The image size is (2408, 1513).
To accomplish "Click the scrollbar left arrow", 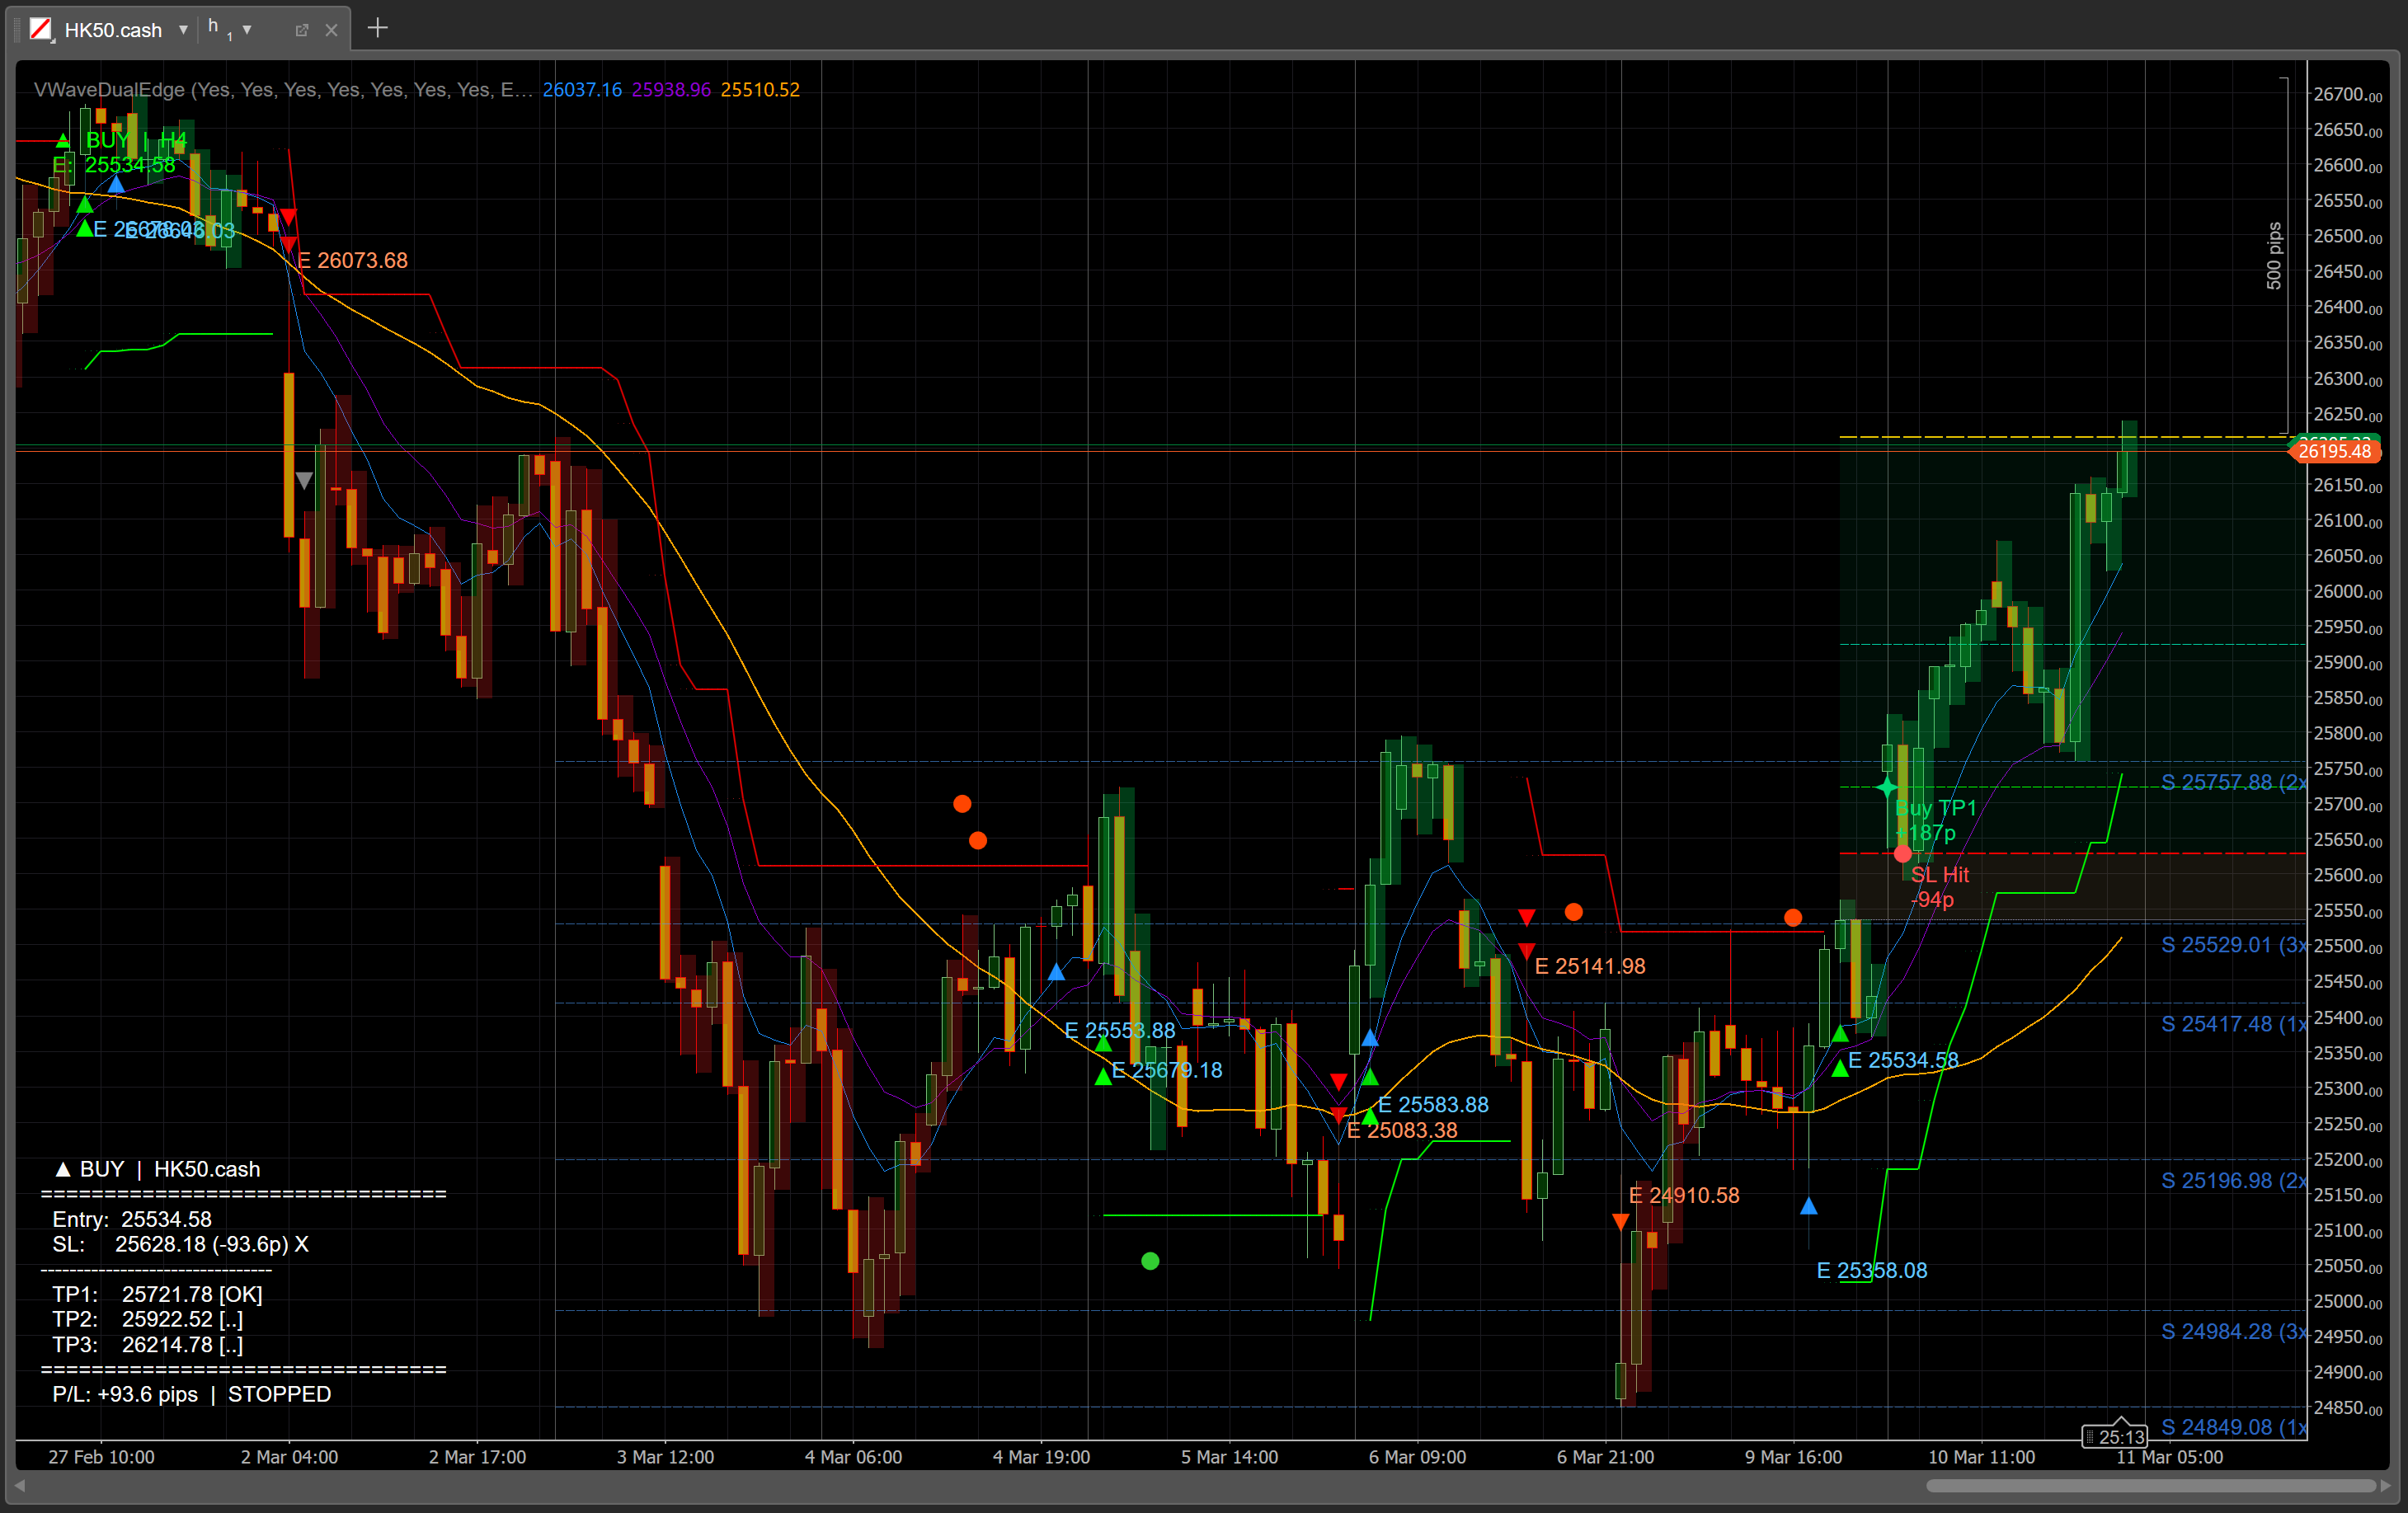I will pyautogui.click(x=19, y=1485).
